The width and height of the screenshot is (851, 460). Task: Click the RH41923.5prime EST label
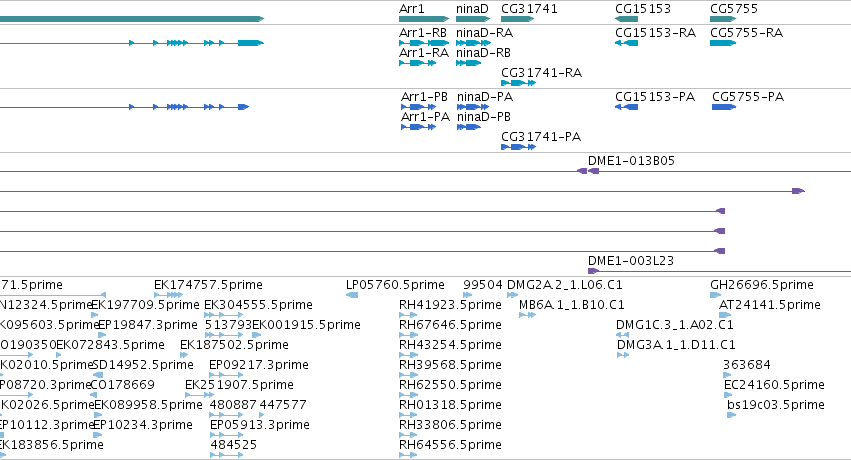click(x=450, y=305)
